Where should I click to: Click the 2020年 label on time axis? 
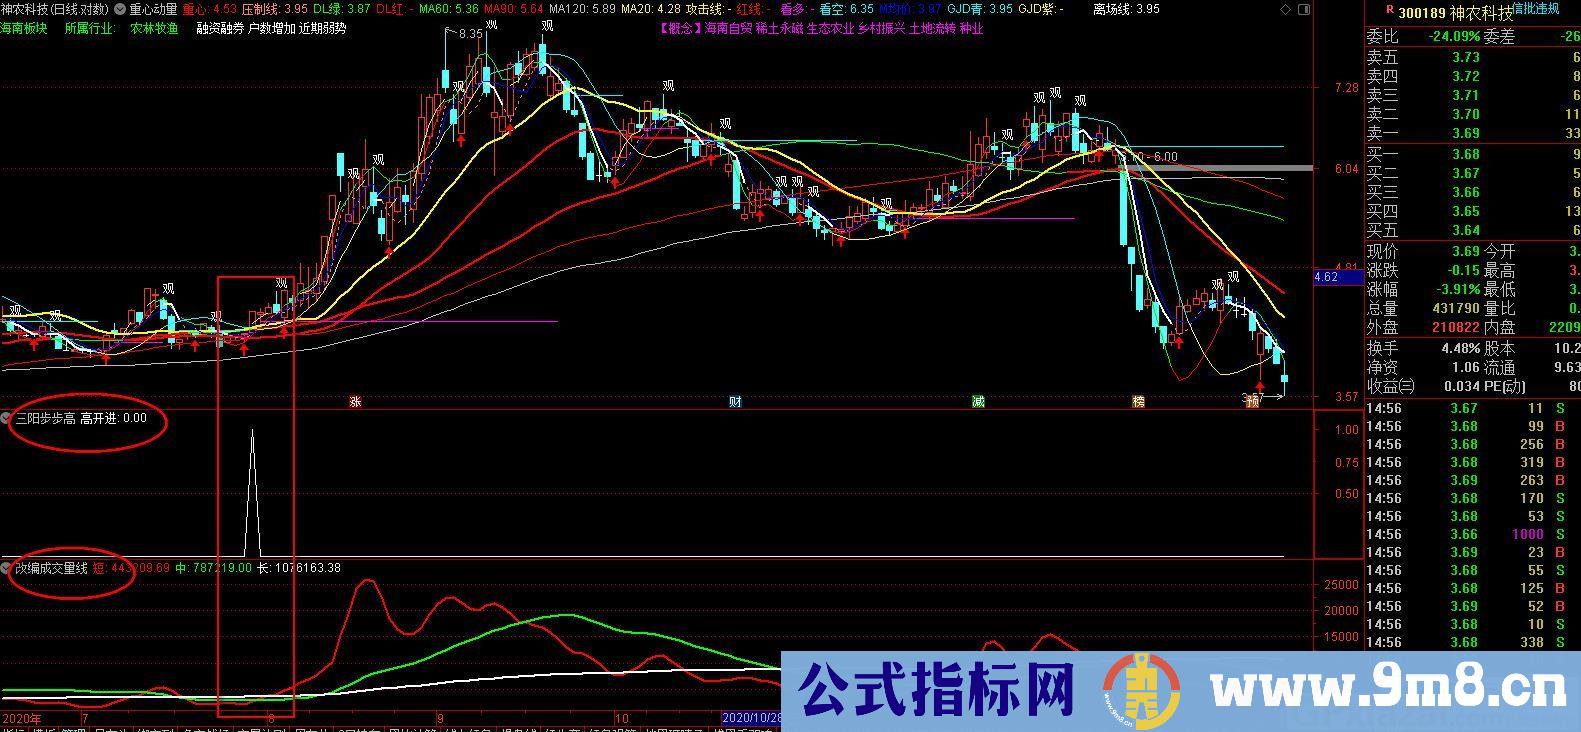[x=22, y=718]
